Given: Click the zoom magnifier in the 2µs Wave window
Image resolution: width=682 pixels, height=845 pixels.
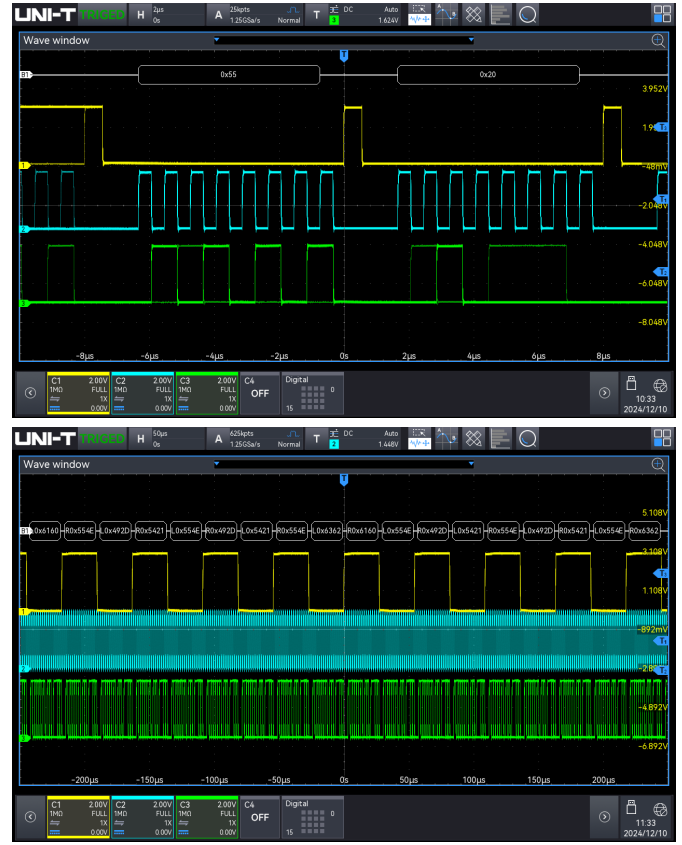Looking at the screenshot, I should [x=657, y=40].
